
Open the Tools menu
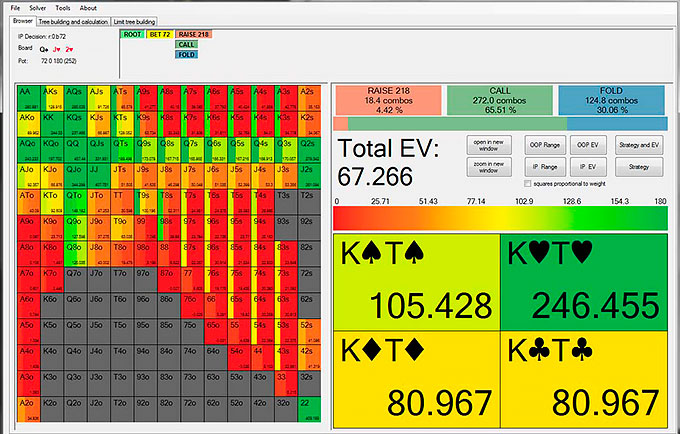(62, 7)
